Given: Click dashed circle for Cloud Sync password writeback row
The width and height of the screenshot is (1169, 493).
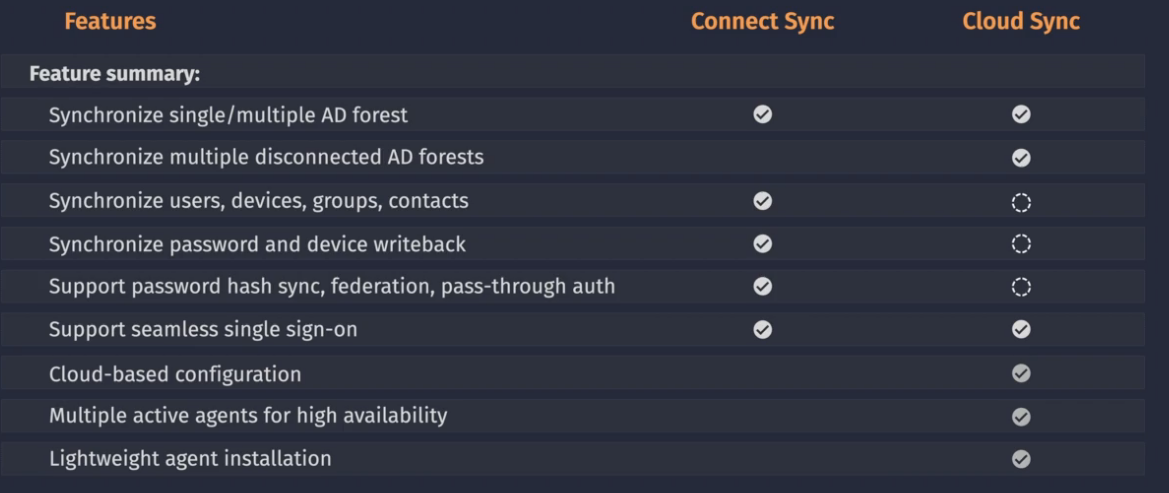Looking at the screenshot, I should (x=1021, y=244).
